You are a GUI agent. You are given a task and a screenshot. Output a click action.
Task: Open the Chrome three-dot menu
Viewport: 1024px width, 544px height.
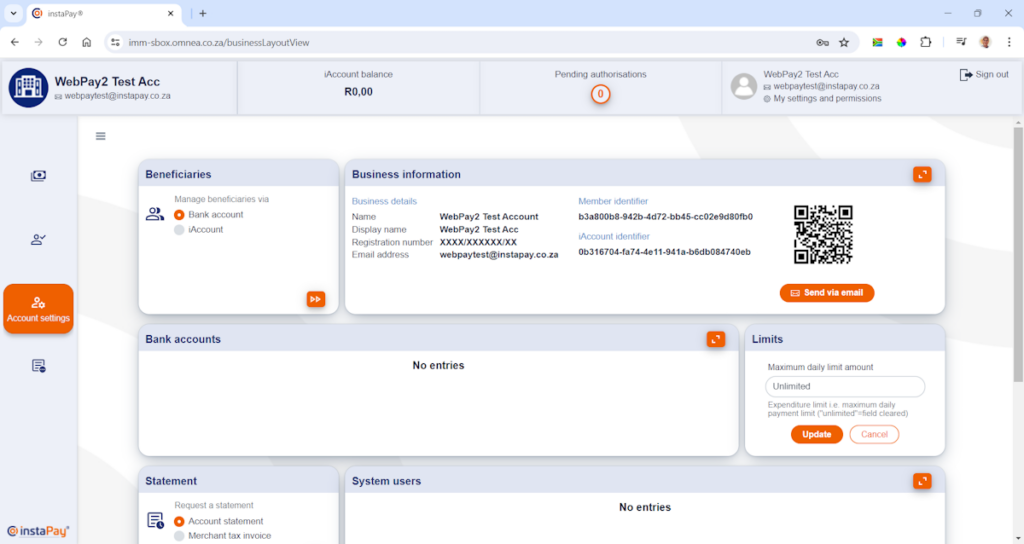(1009, 42)
